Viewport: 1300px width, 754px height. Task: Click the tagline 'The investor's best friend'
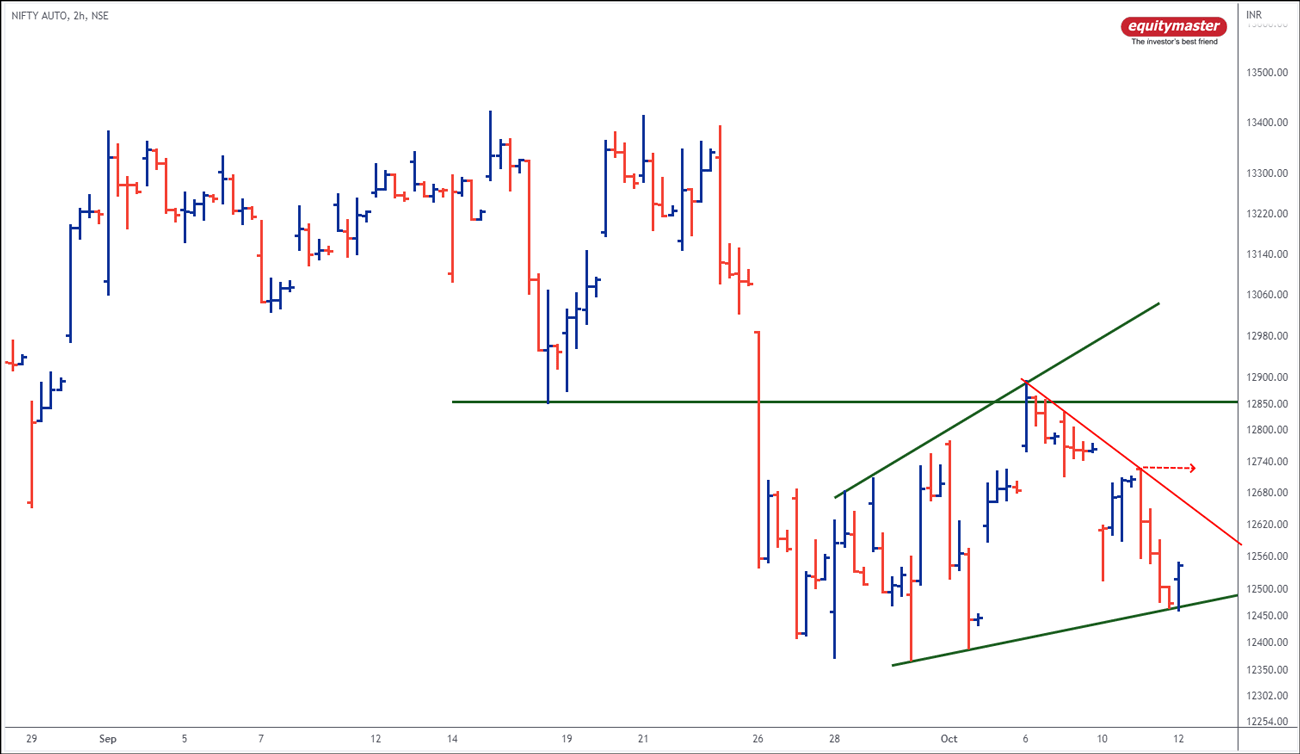[x=1174, y=42]
